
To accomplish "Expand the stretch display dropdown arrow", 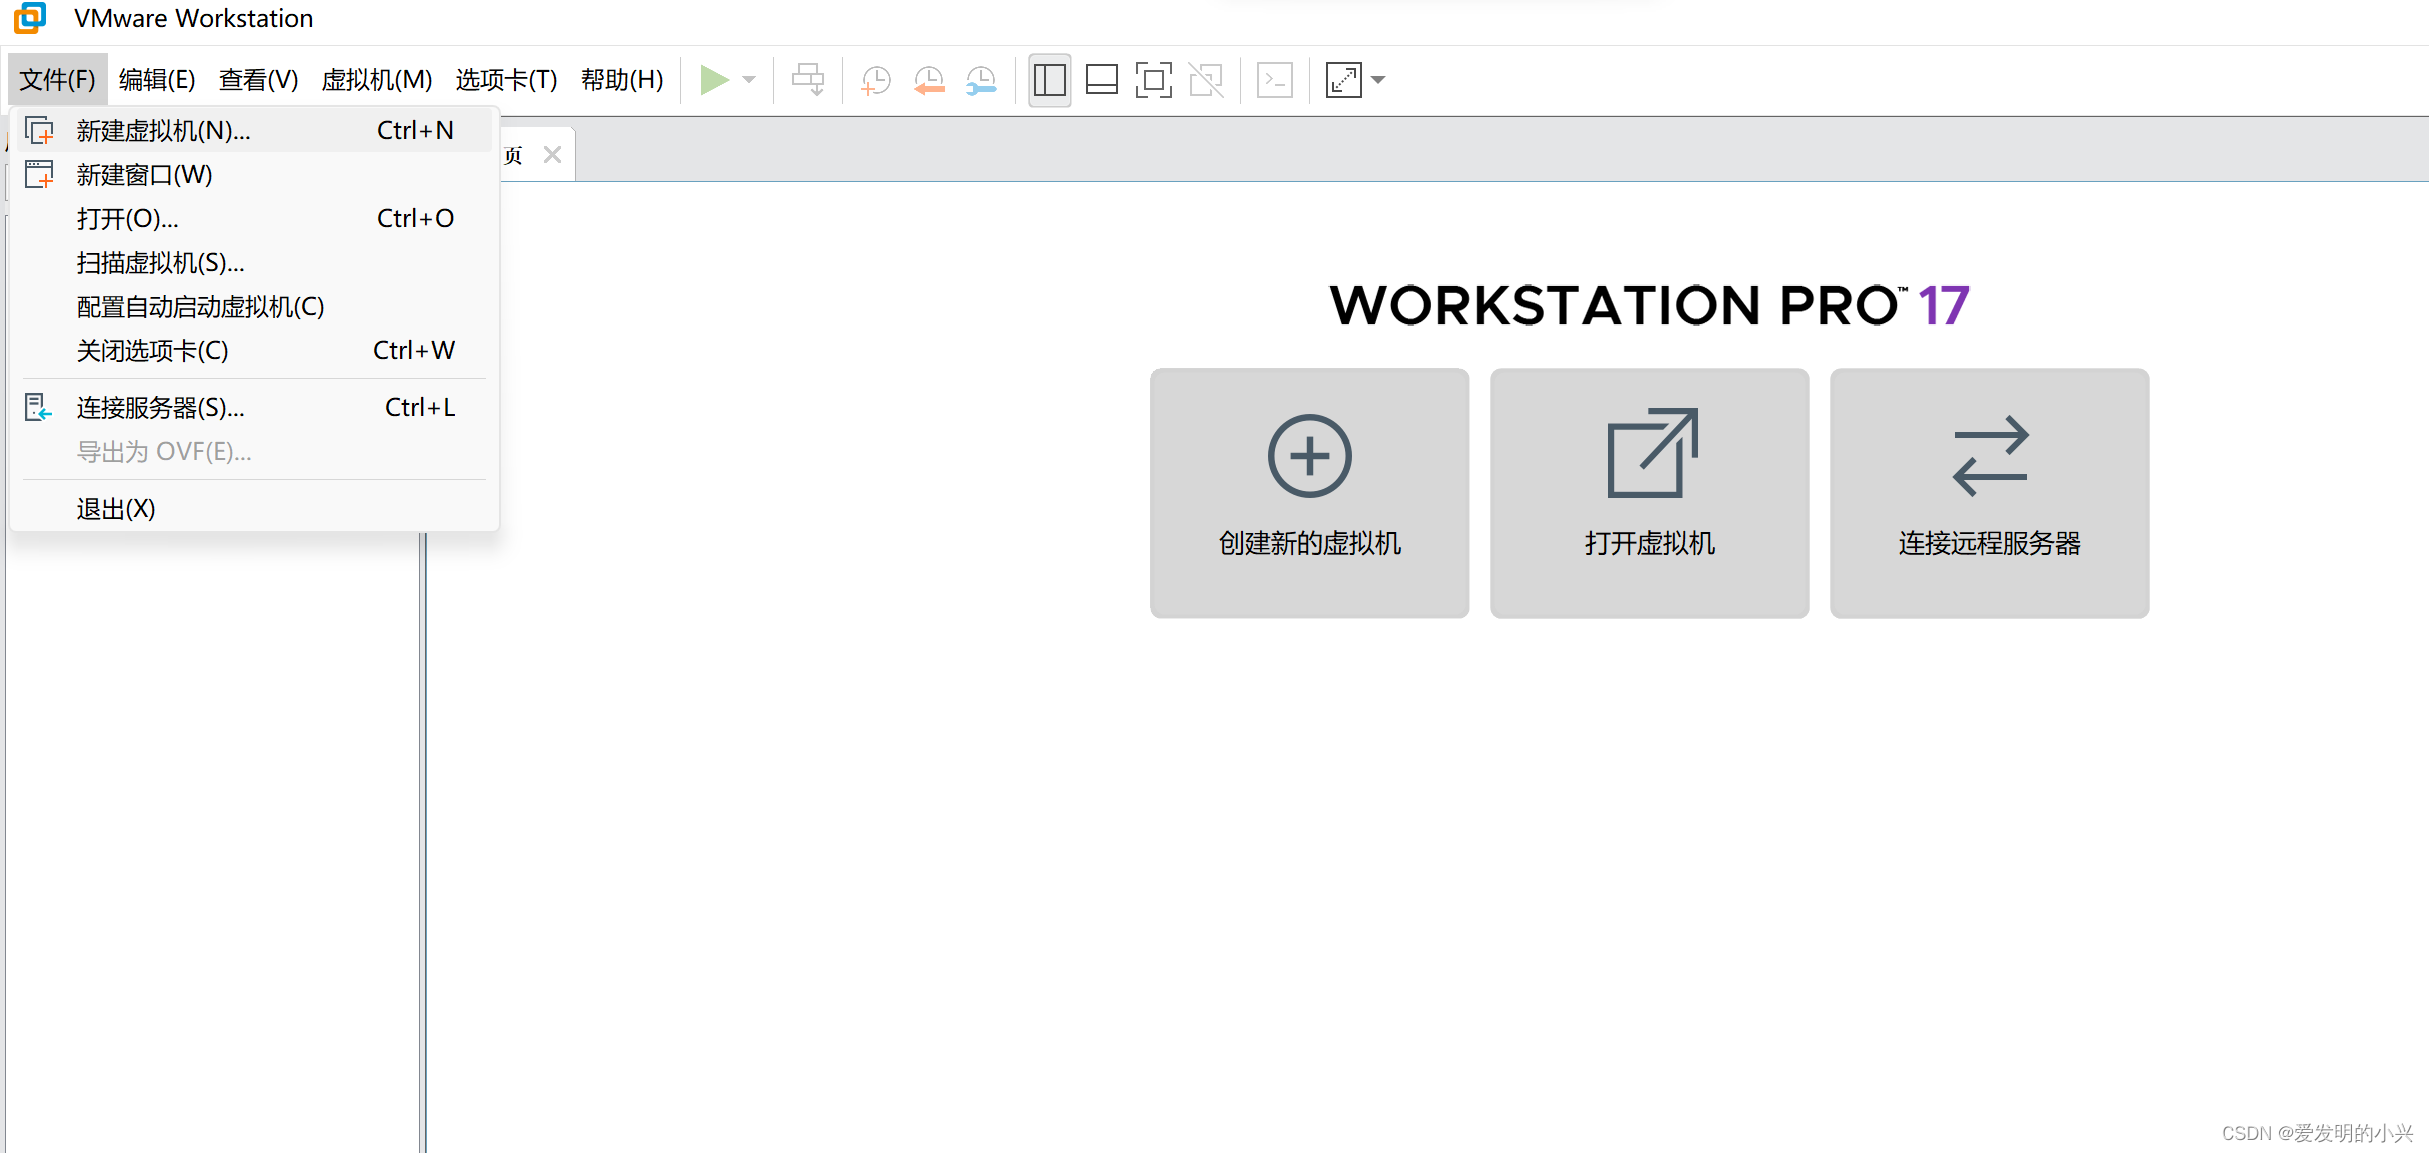I will (1378, 80).
